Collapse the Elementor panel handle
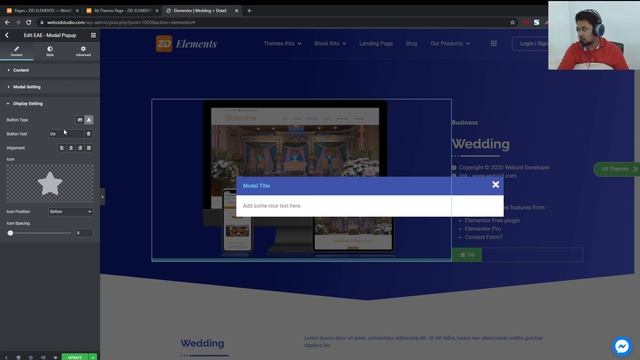640x360 pixels. pyautogui.click(x=102, y=197)
